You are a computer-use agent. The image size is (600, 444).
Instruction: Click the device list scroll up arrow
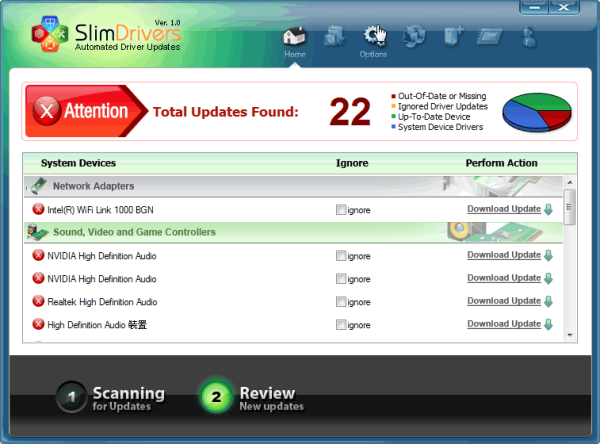tap(570, 182)
